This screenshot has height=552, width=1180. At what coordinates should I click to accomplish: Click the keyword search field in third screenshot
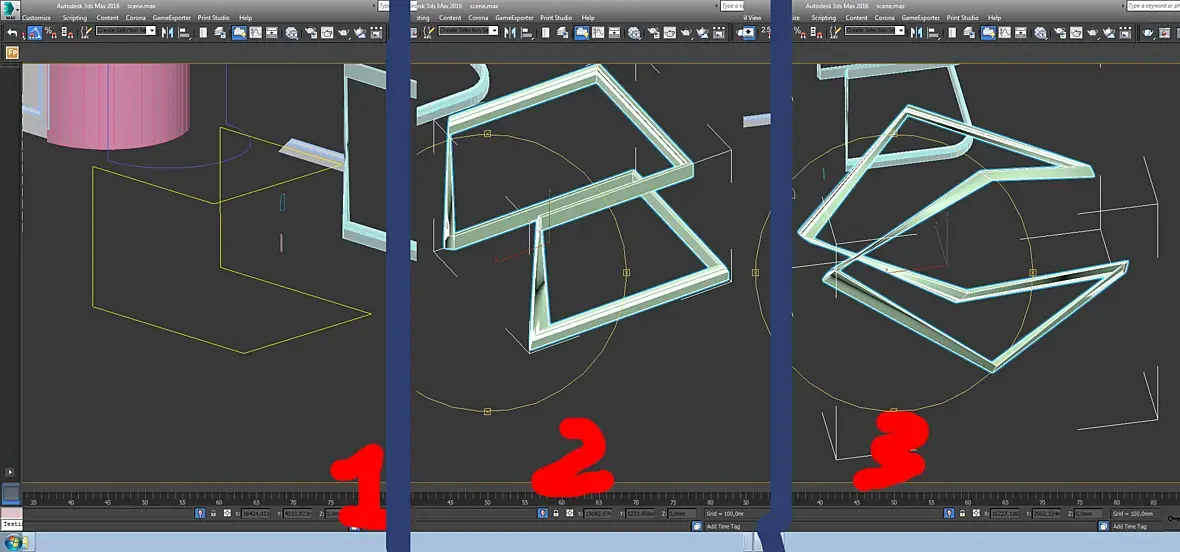coord(1153,5)
